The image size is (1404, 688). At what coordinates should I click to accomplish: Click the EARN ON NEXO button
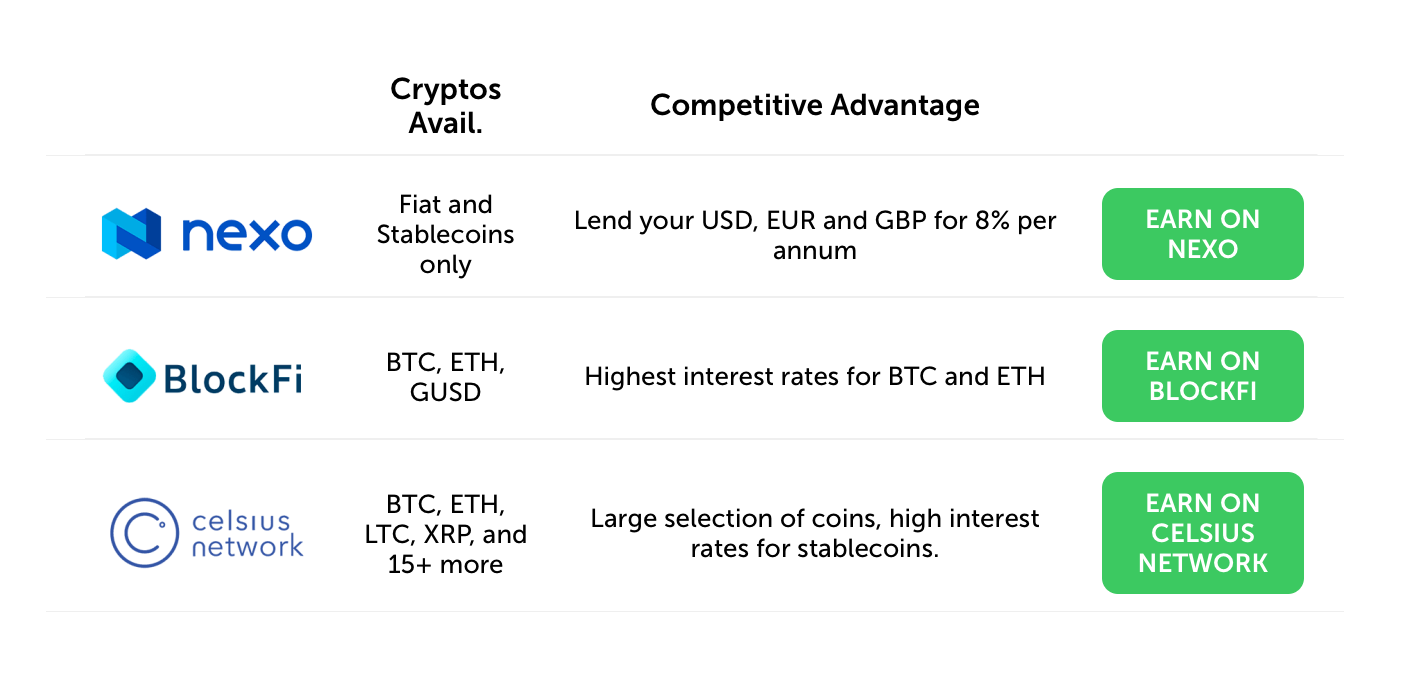point(1202,233)
